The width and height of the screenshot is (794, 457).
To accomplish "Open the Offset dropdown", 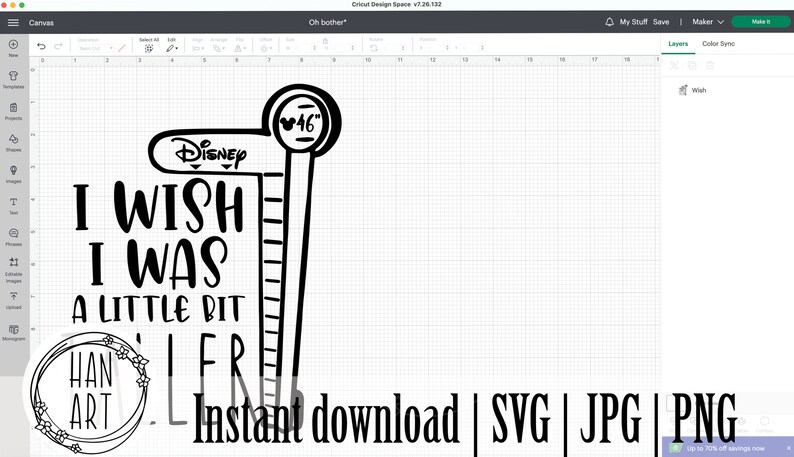I will (265, 49).
